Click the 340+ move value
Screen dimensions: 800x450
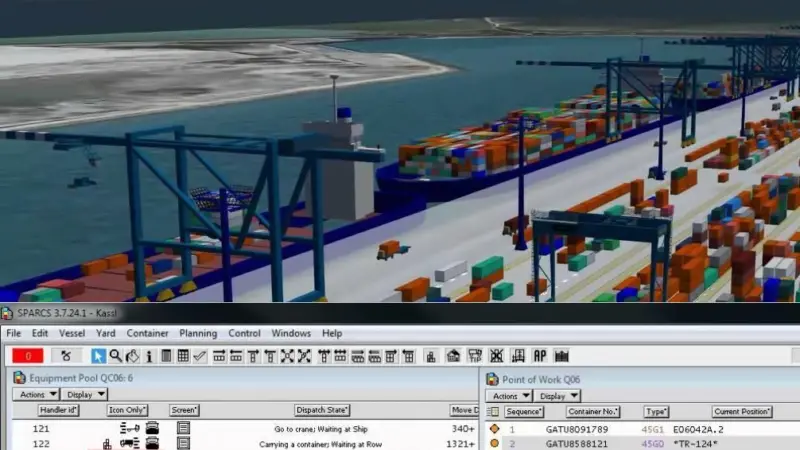(463, 429)
